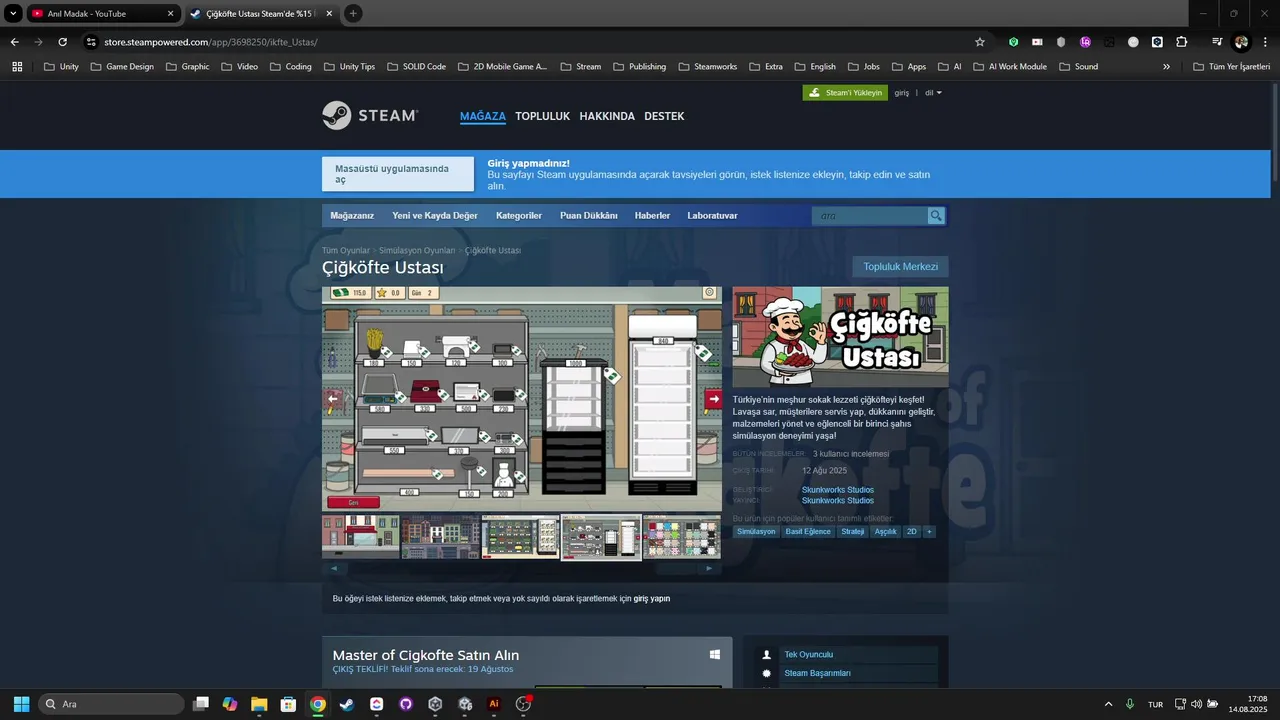Select TOPLULUK in Steam header
This screenshot has height=720, width=1280.
[x=542, y=116]
